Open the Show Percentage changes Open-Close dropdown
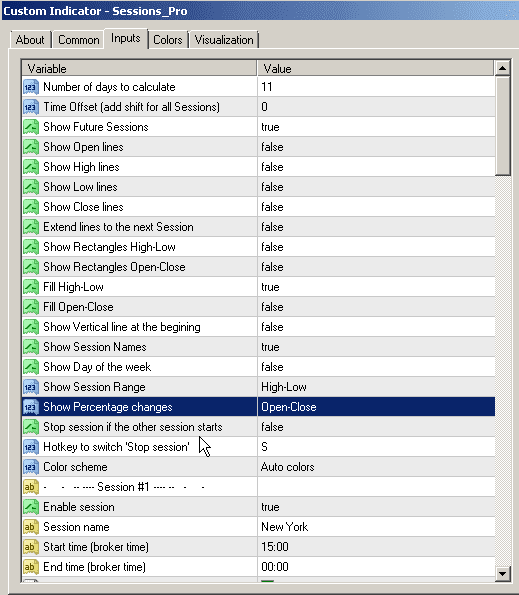The image size is (519, 595). click(x=376, y=407)
